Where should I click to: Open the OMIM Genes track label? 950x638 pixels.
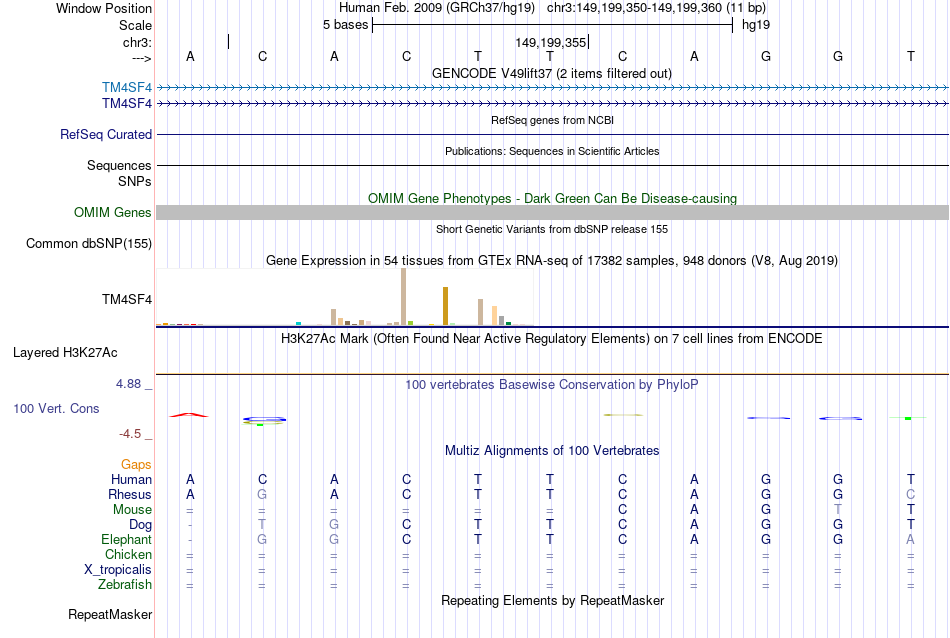coord(112,213)
